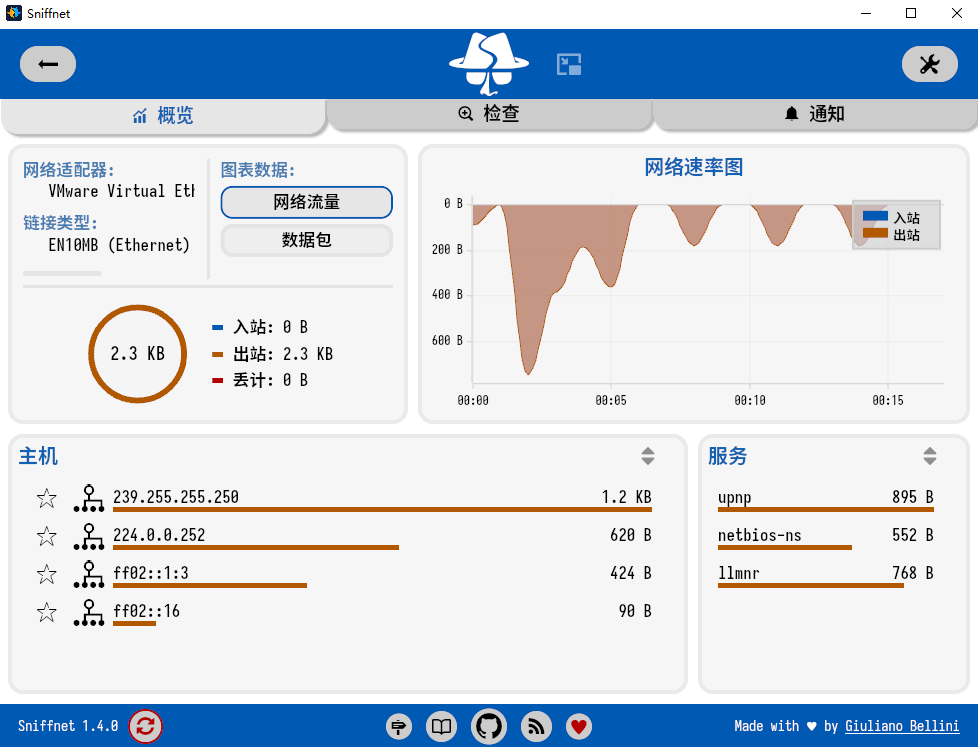The height and width of the screenshot is (747, 978).
Task: Click the adapter info horizontal scrollbar
Action: pyautogui.click(x=62, y=273)
